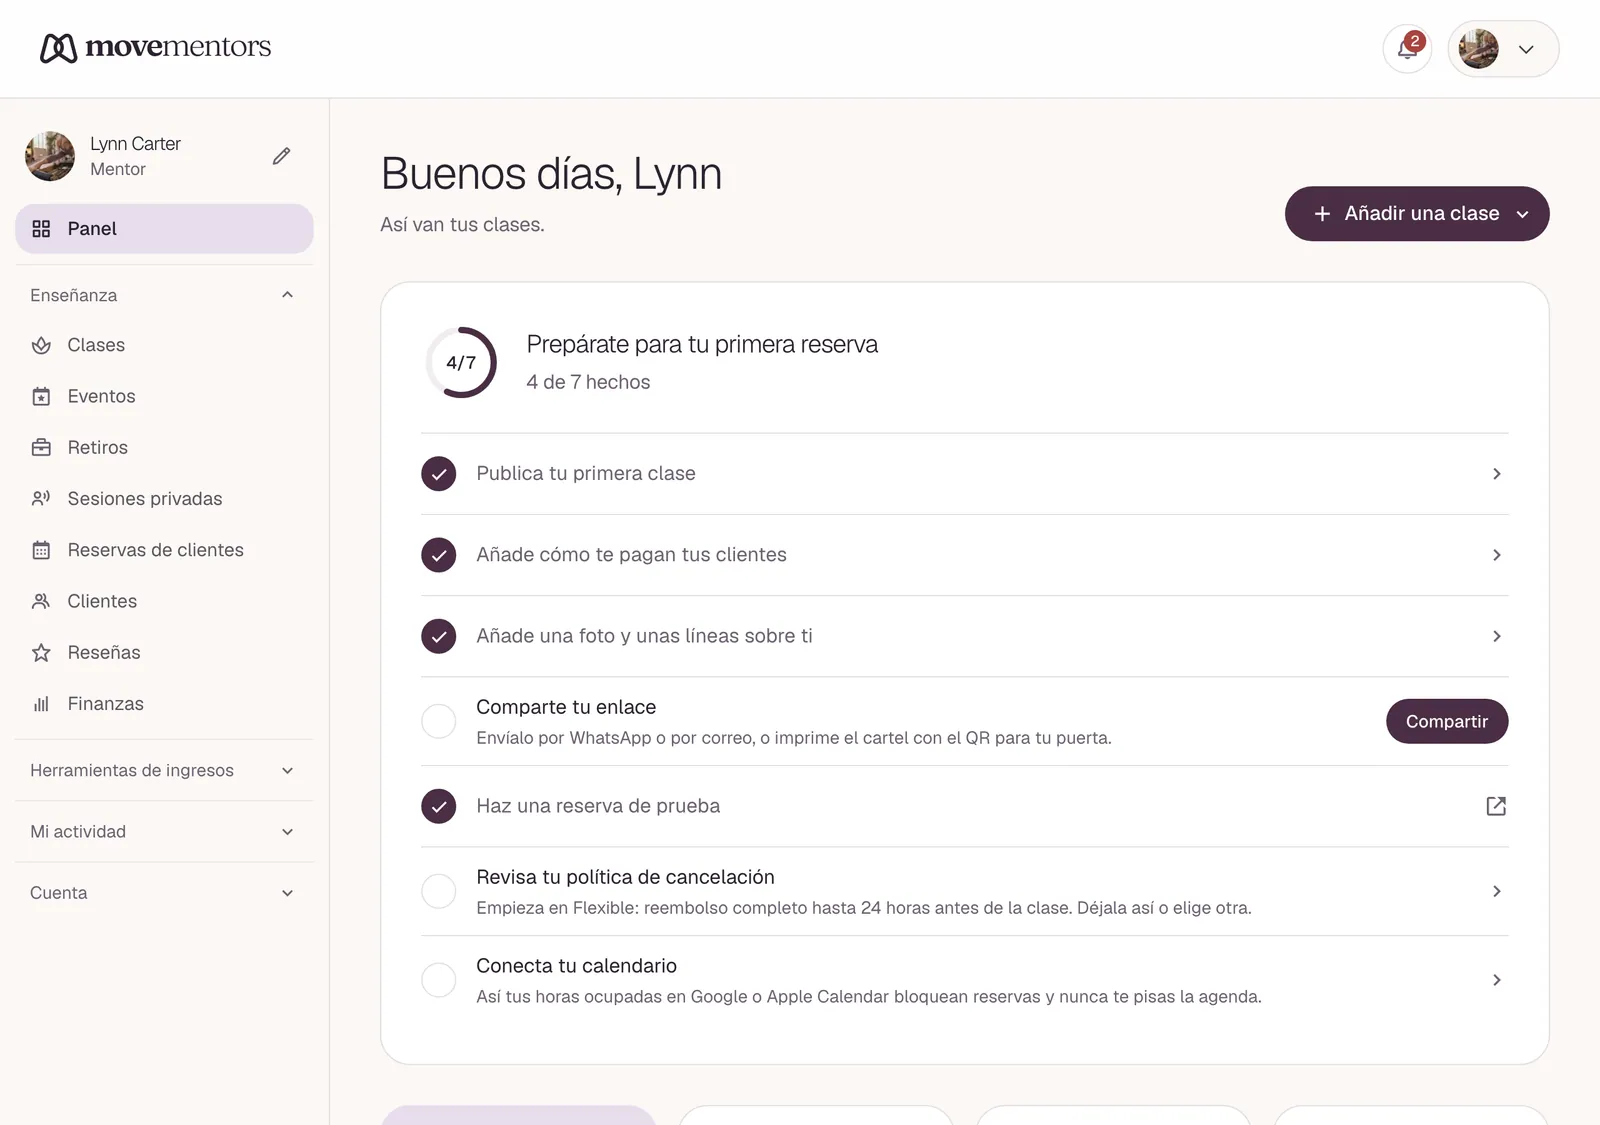Open Clases in the sidebar
The image size is (1600, 1125).
tap(164, 345)
